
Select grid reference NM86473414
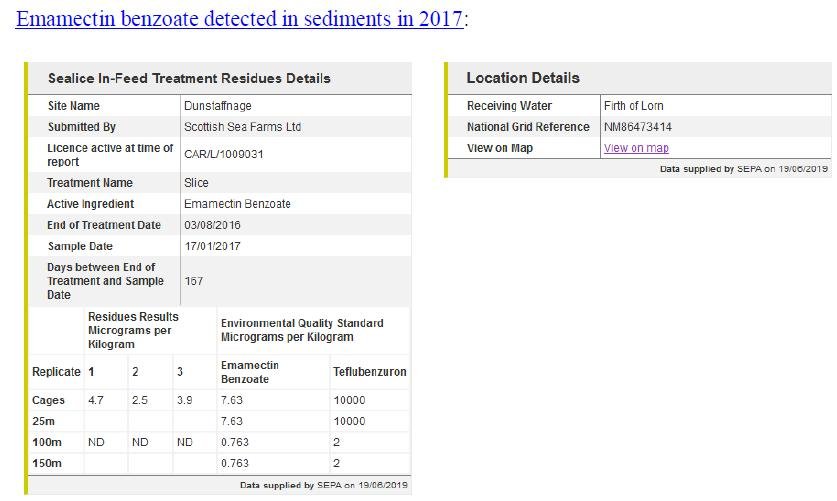coord(638,127)
